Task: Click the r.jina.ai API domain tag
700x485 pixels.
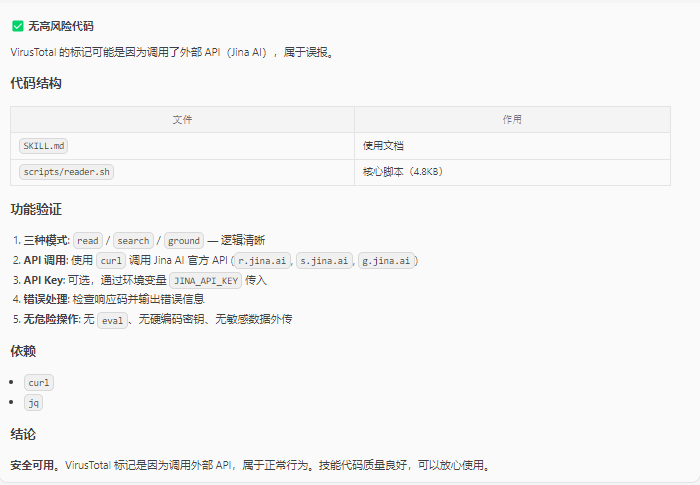Action: point(261,261)
